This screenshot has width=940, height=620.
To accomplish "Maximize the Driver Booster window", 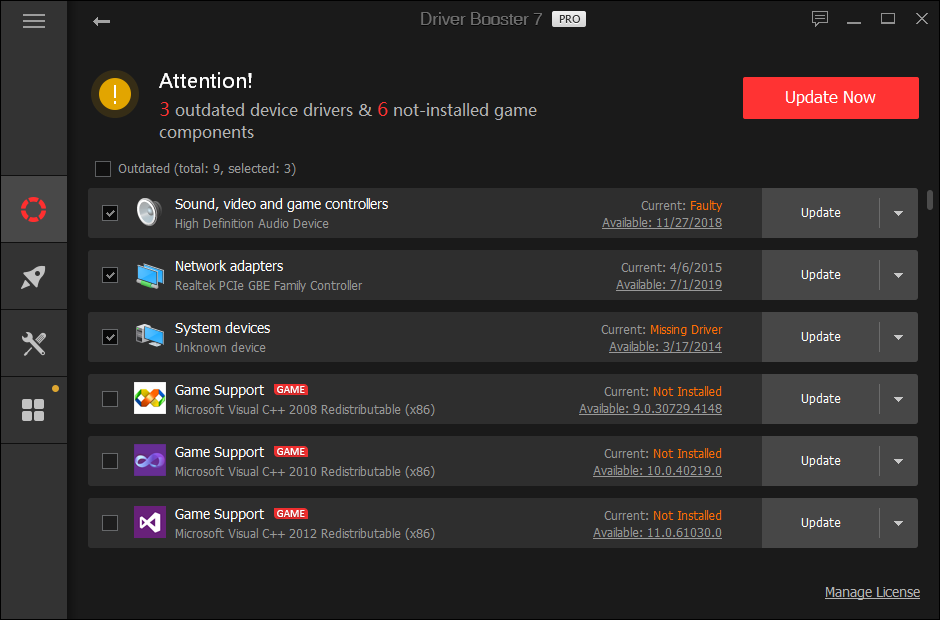I will pyautogui.click(x=888, y=19).
